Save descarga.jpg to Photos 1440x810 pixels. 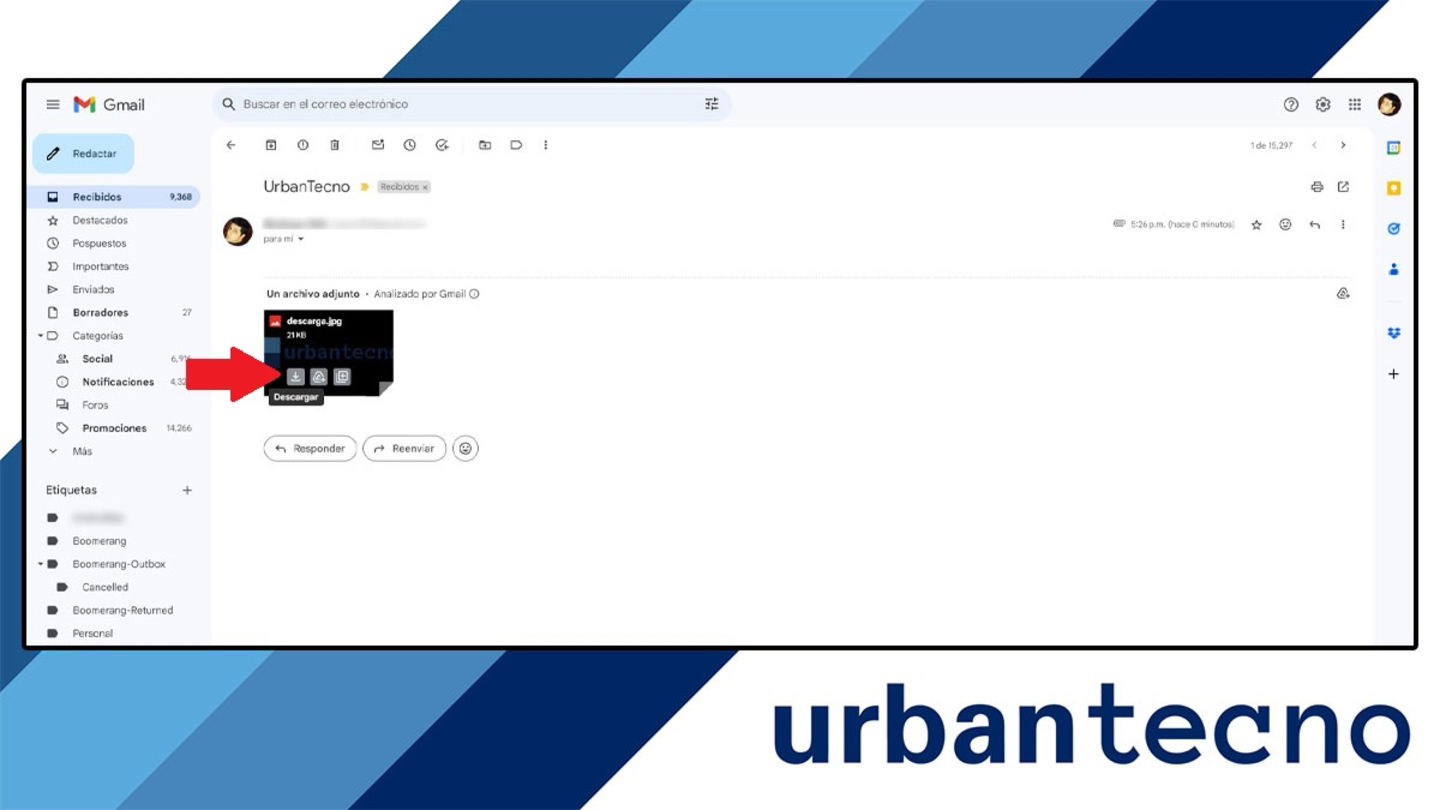(342, 377)
